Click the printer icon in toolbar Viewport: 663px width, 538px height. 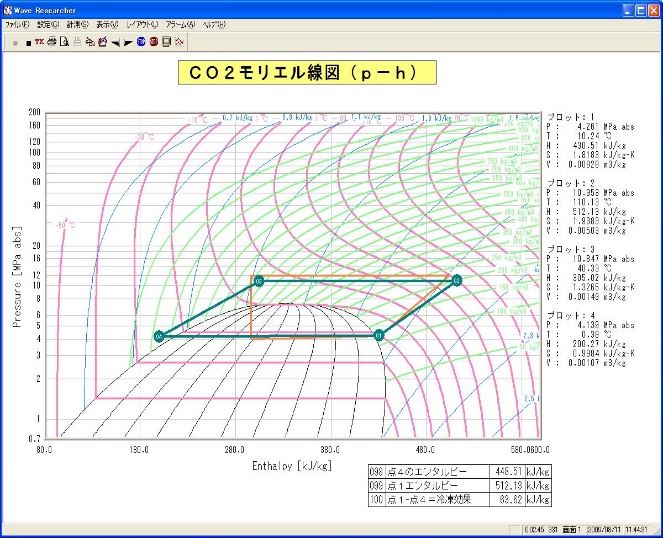click(52, 41)
